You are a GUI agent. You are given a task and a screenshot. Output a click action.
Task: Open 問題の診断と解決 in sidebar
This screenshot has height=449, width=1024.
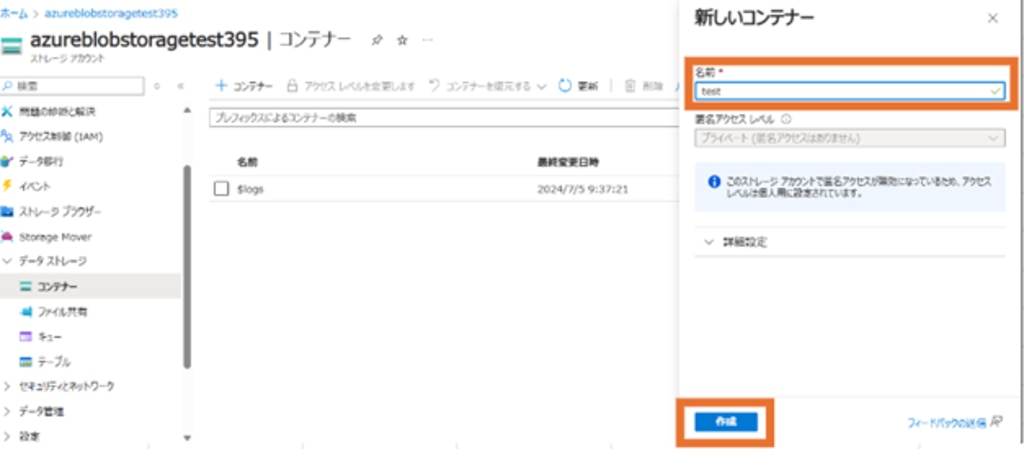tap(57, 112)
